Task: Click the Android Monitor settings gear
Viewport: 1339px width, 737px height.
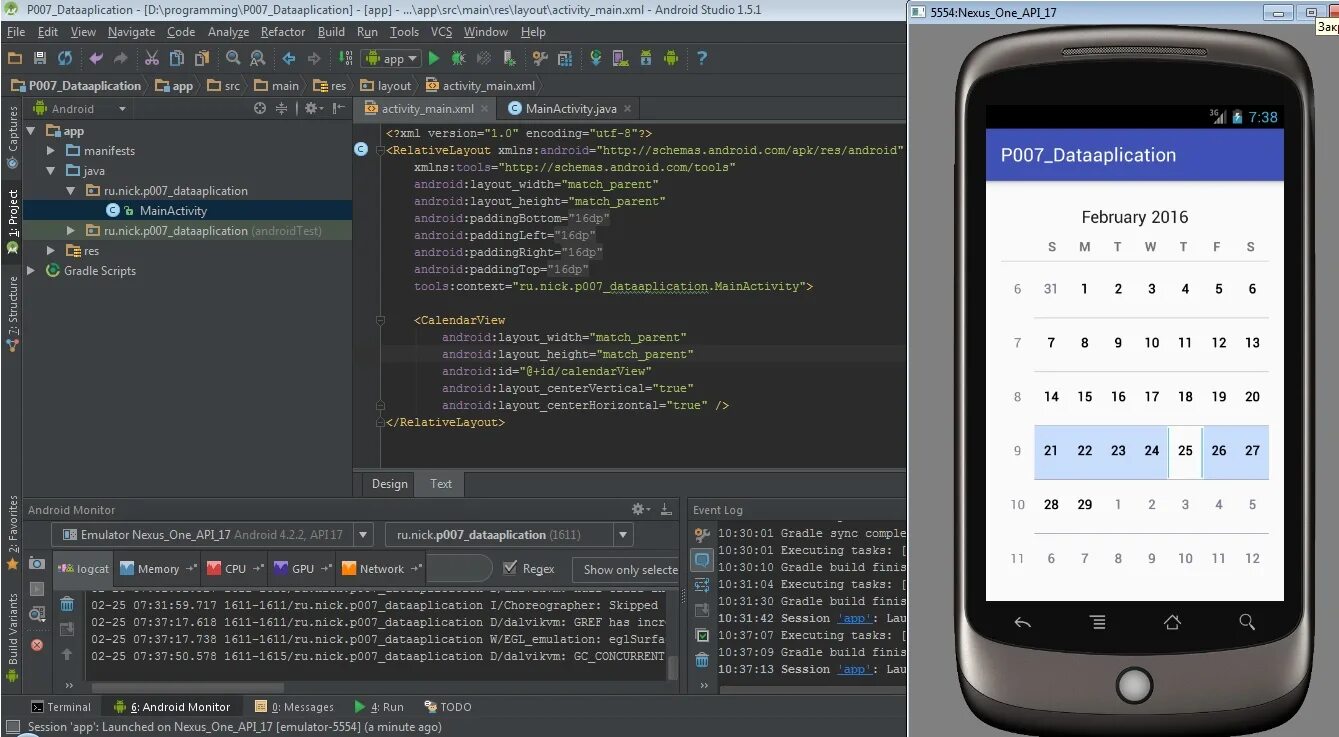Action: point(641,509)
